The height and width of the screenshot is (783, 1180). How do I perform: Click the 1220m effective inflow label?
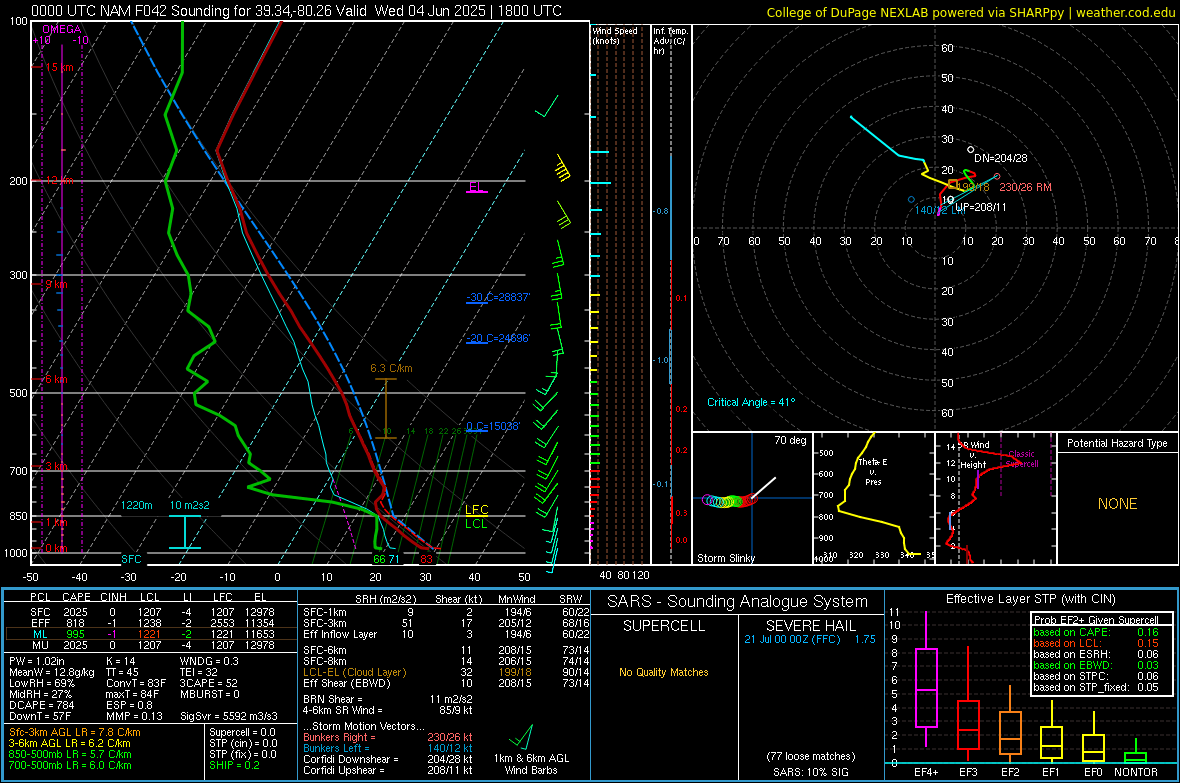136,505
